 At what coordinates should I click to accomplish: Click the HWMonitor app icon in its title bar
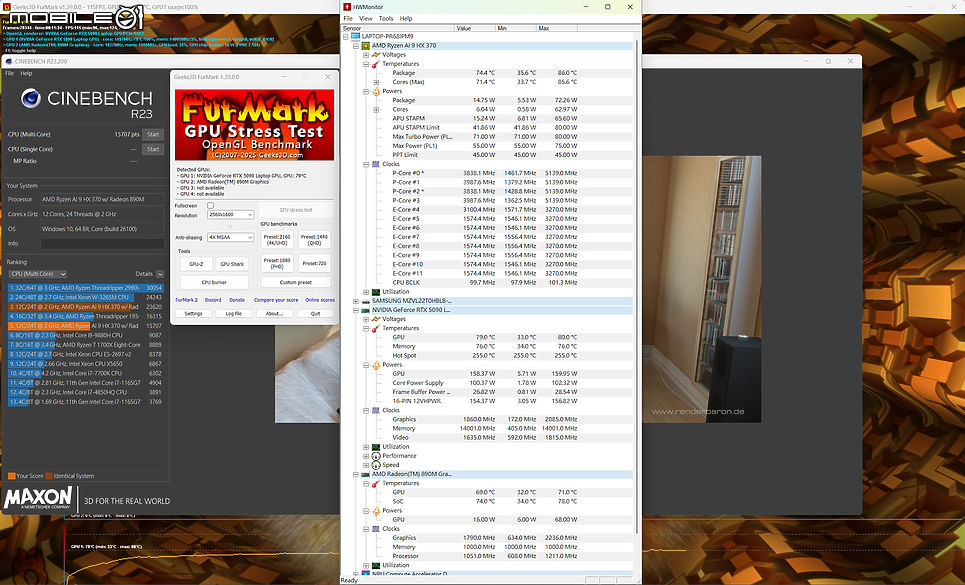pyautogui.click(x=347, y=7)
